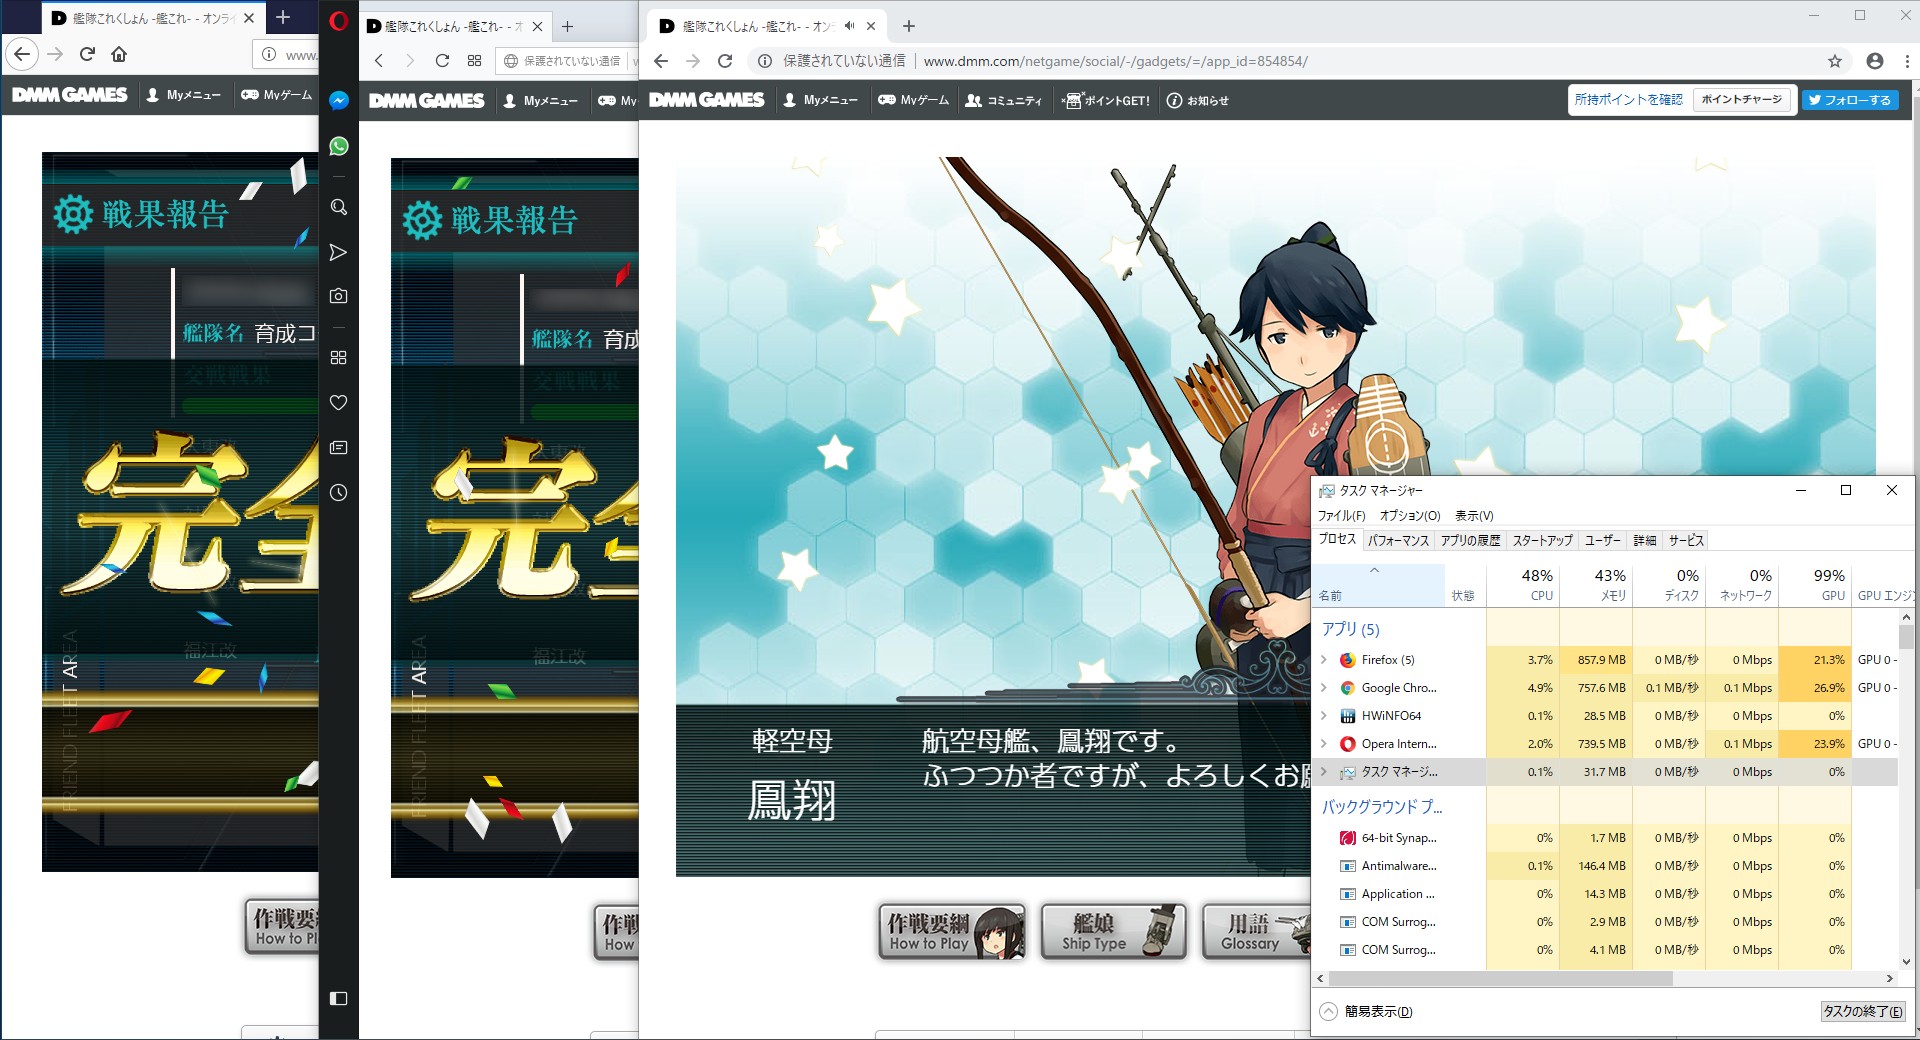This screenshot has width=1920, height=1040.
Task: Open WhatsApp in Opera sidebar
Action: click(339, 146)
